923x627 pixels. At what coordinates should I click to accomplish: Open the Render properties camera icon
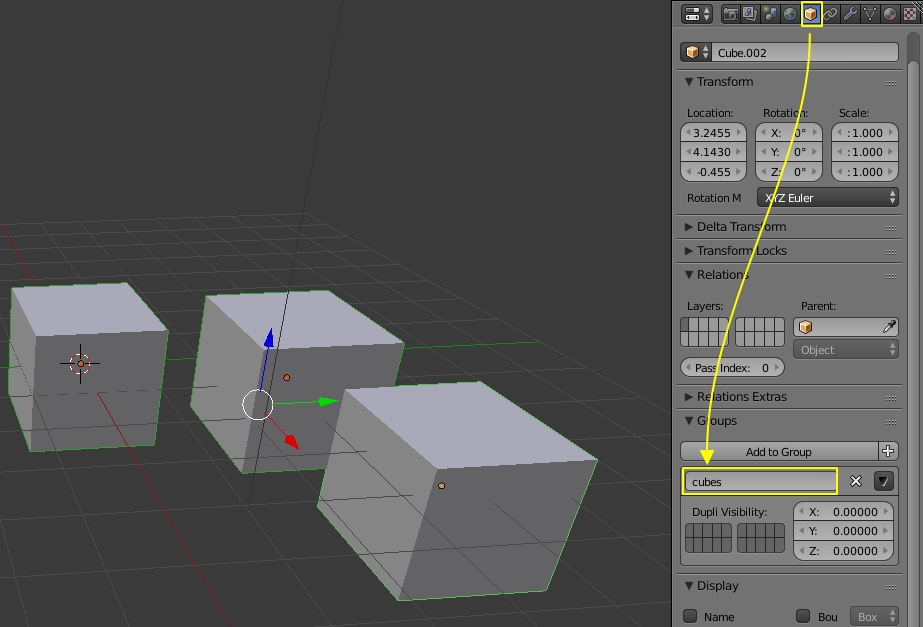(731, 13)
